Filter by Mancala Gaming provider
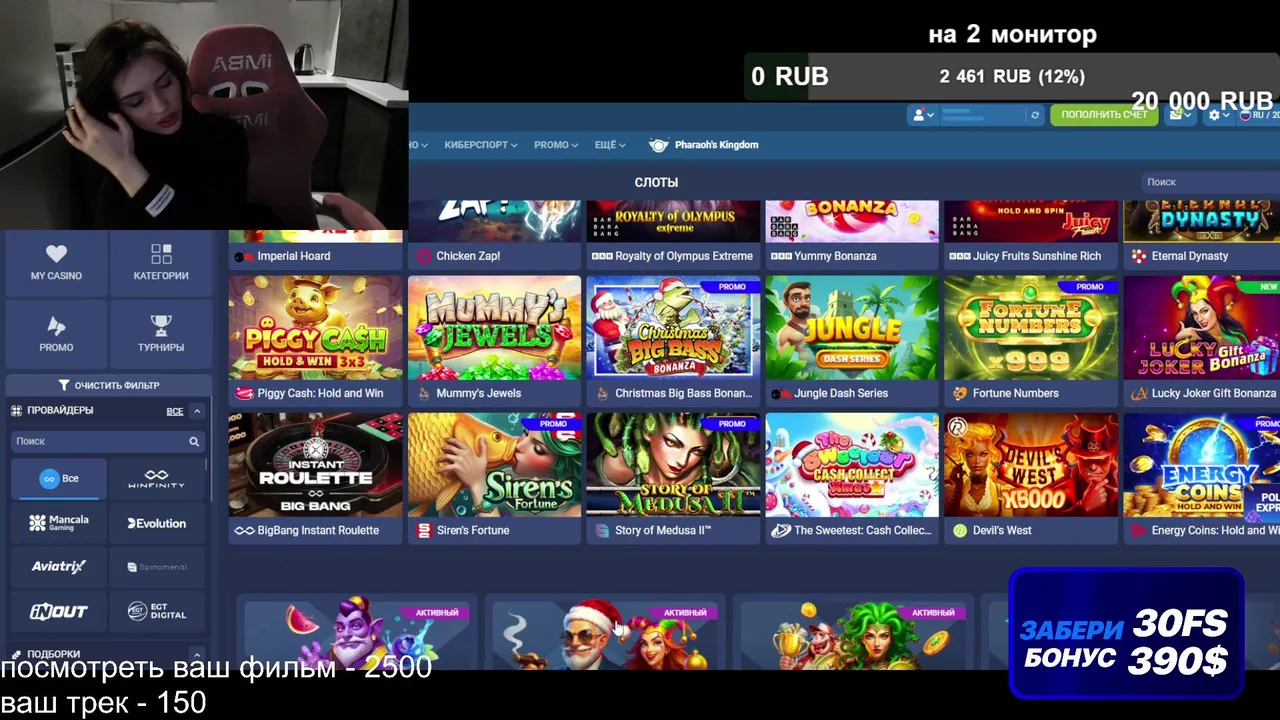This screenshot has width=1280, height=720. click(59, 523)
